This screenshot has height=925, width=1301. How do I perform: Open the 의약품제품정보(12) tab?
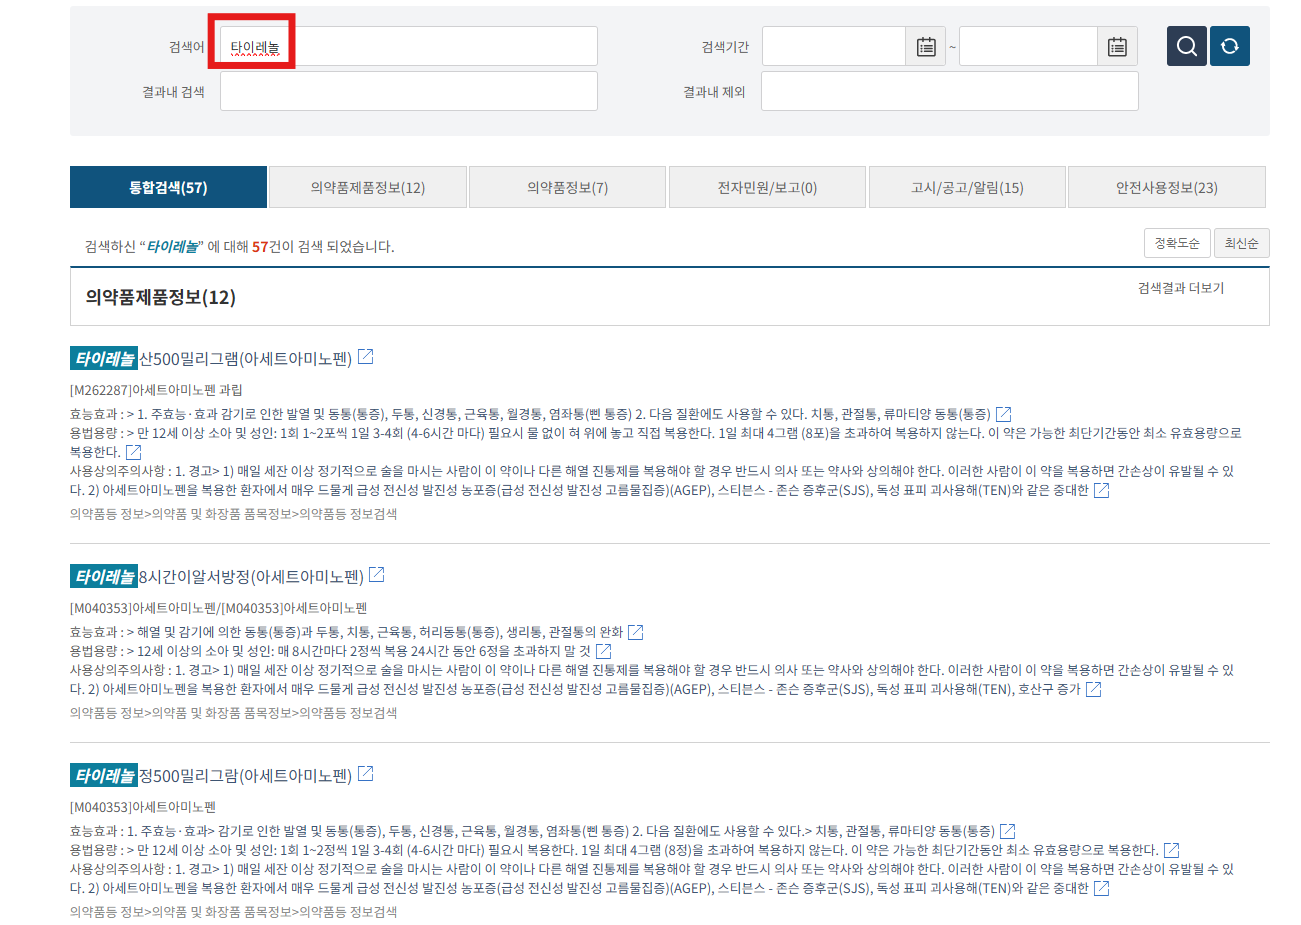pos(368,187)
